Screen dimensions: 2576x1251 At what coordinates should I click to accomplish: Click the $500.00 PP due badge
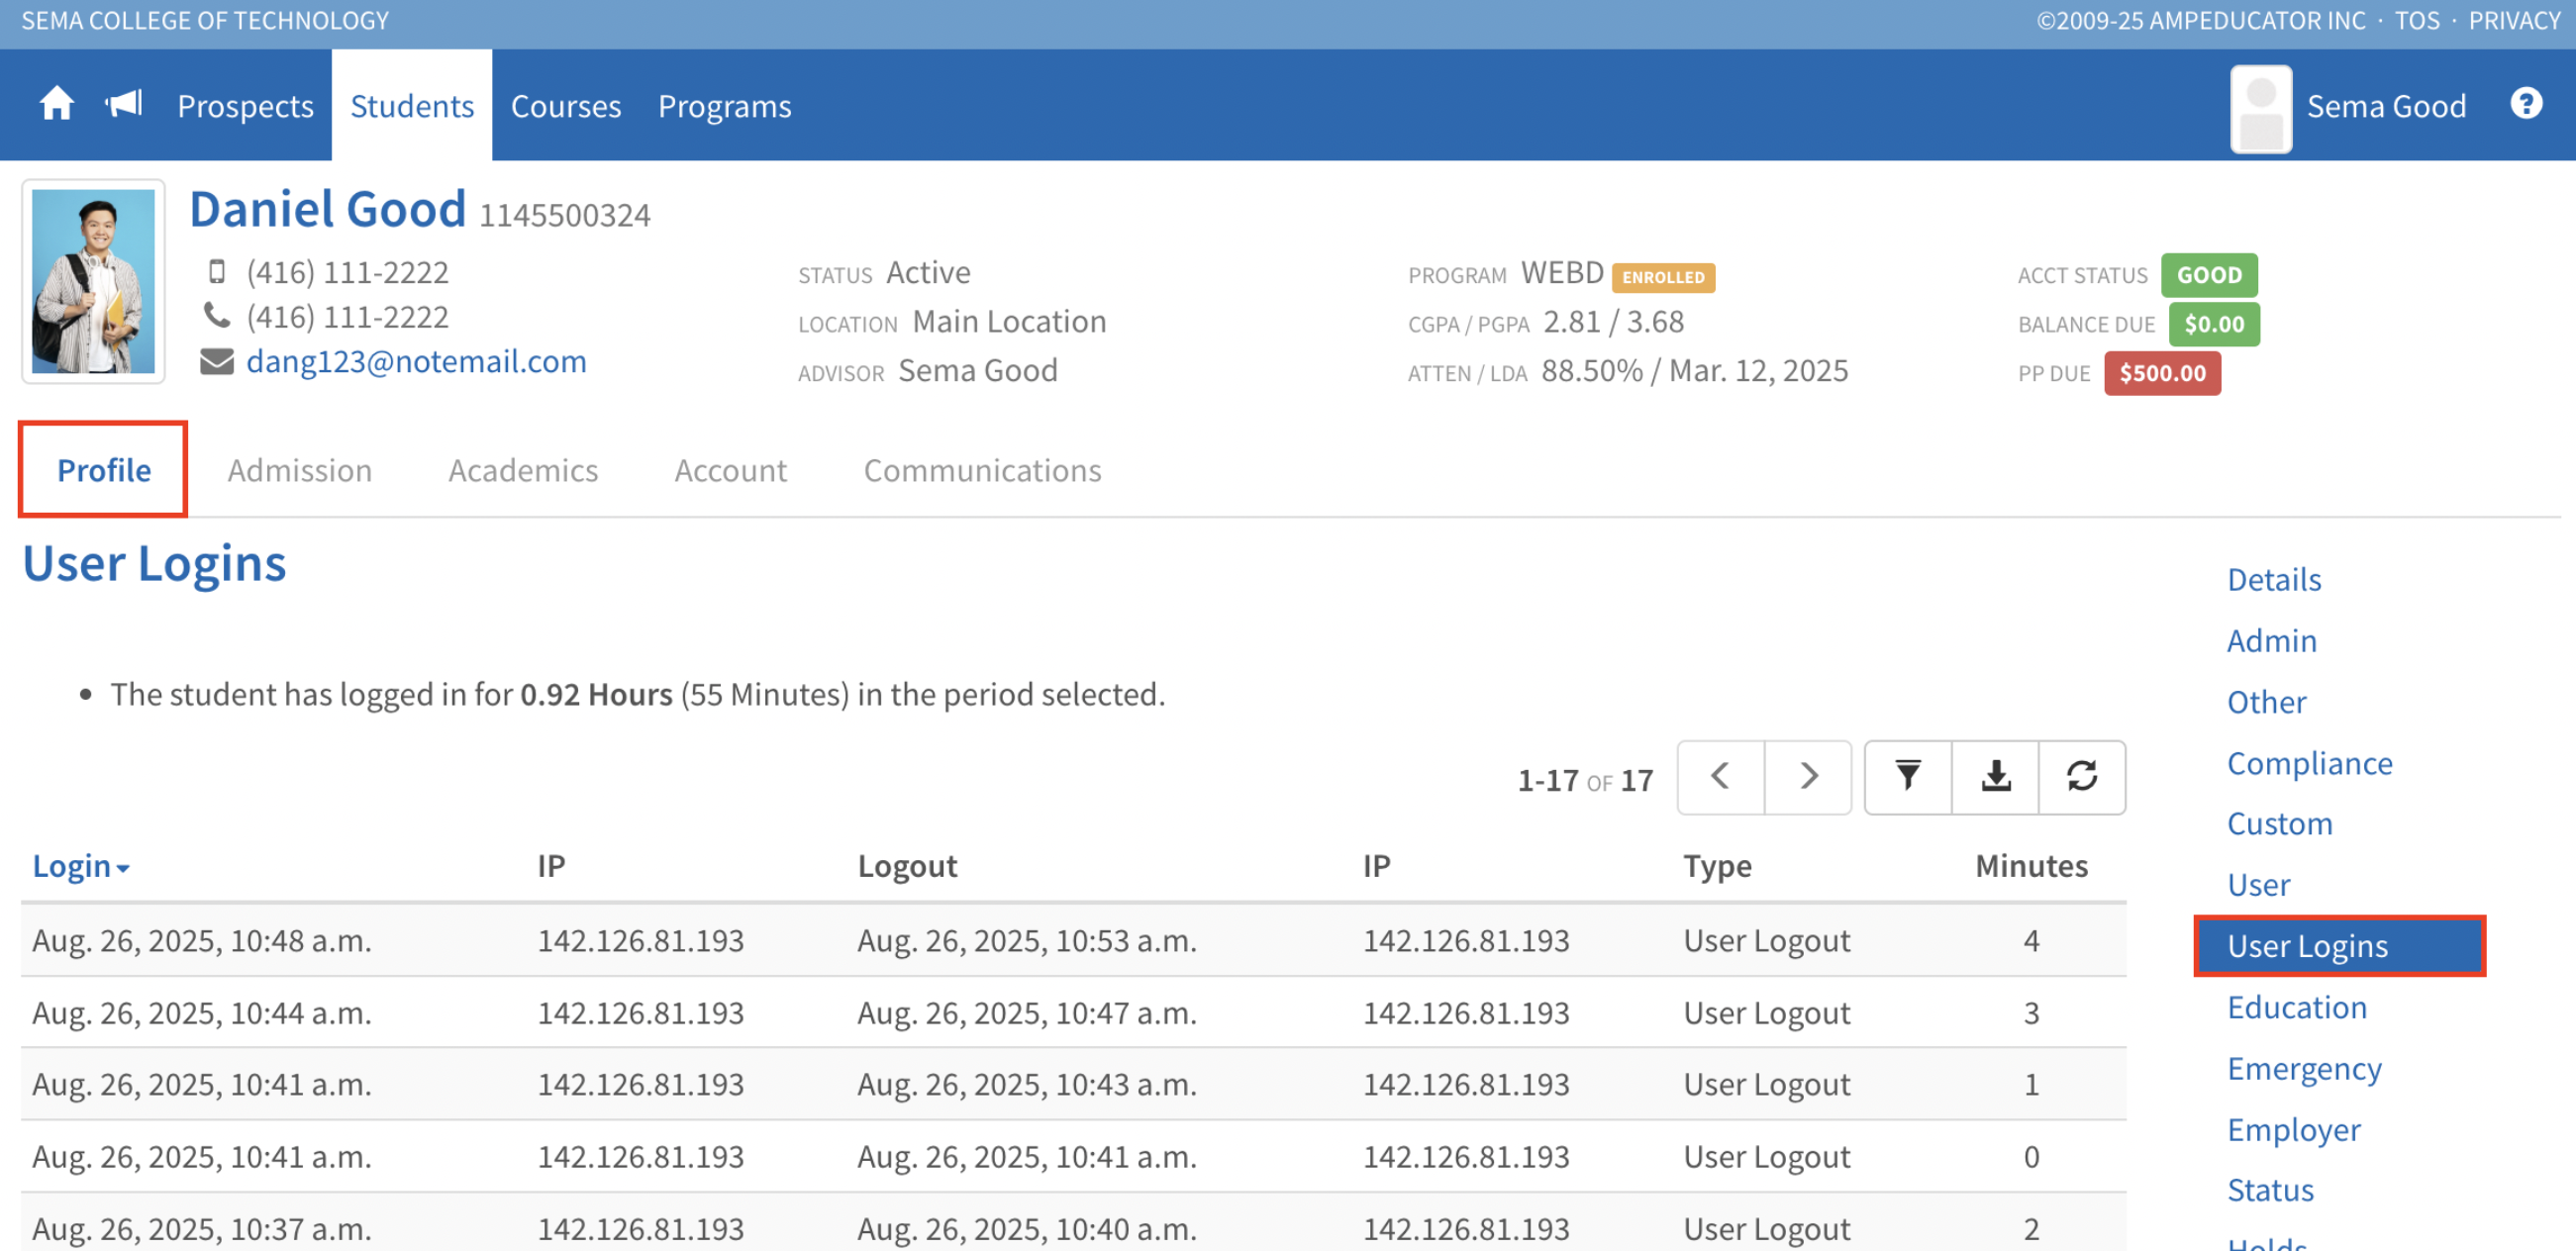click(2161, 373)
